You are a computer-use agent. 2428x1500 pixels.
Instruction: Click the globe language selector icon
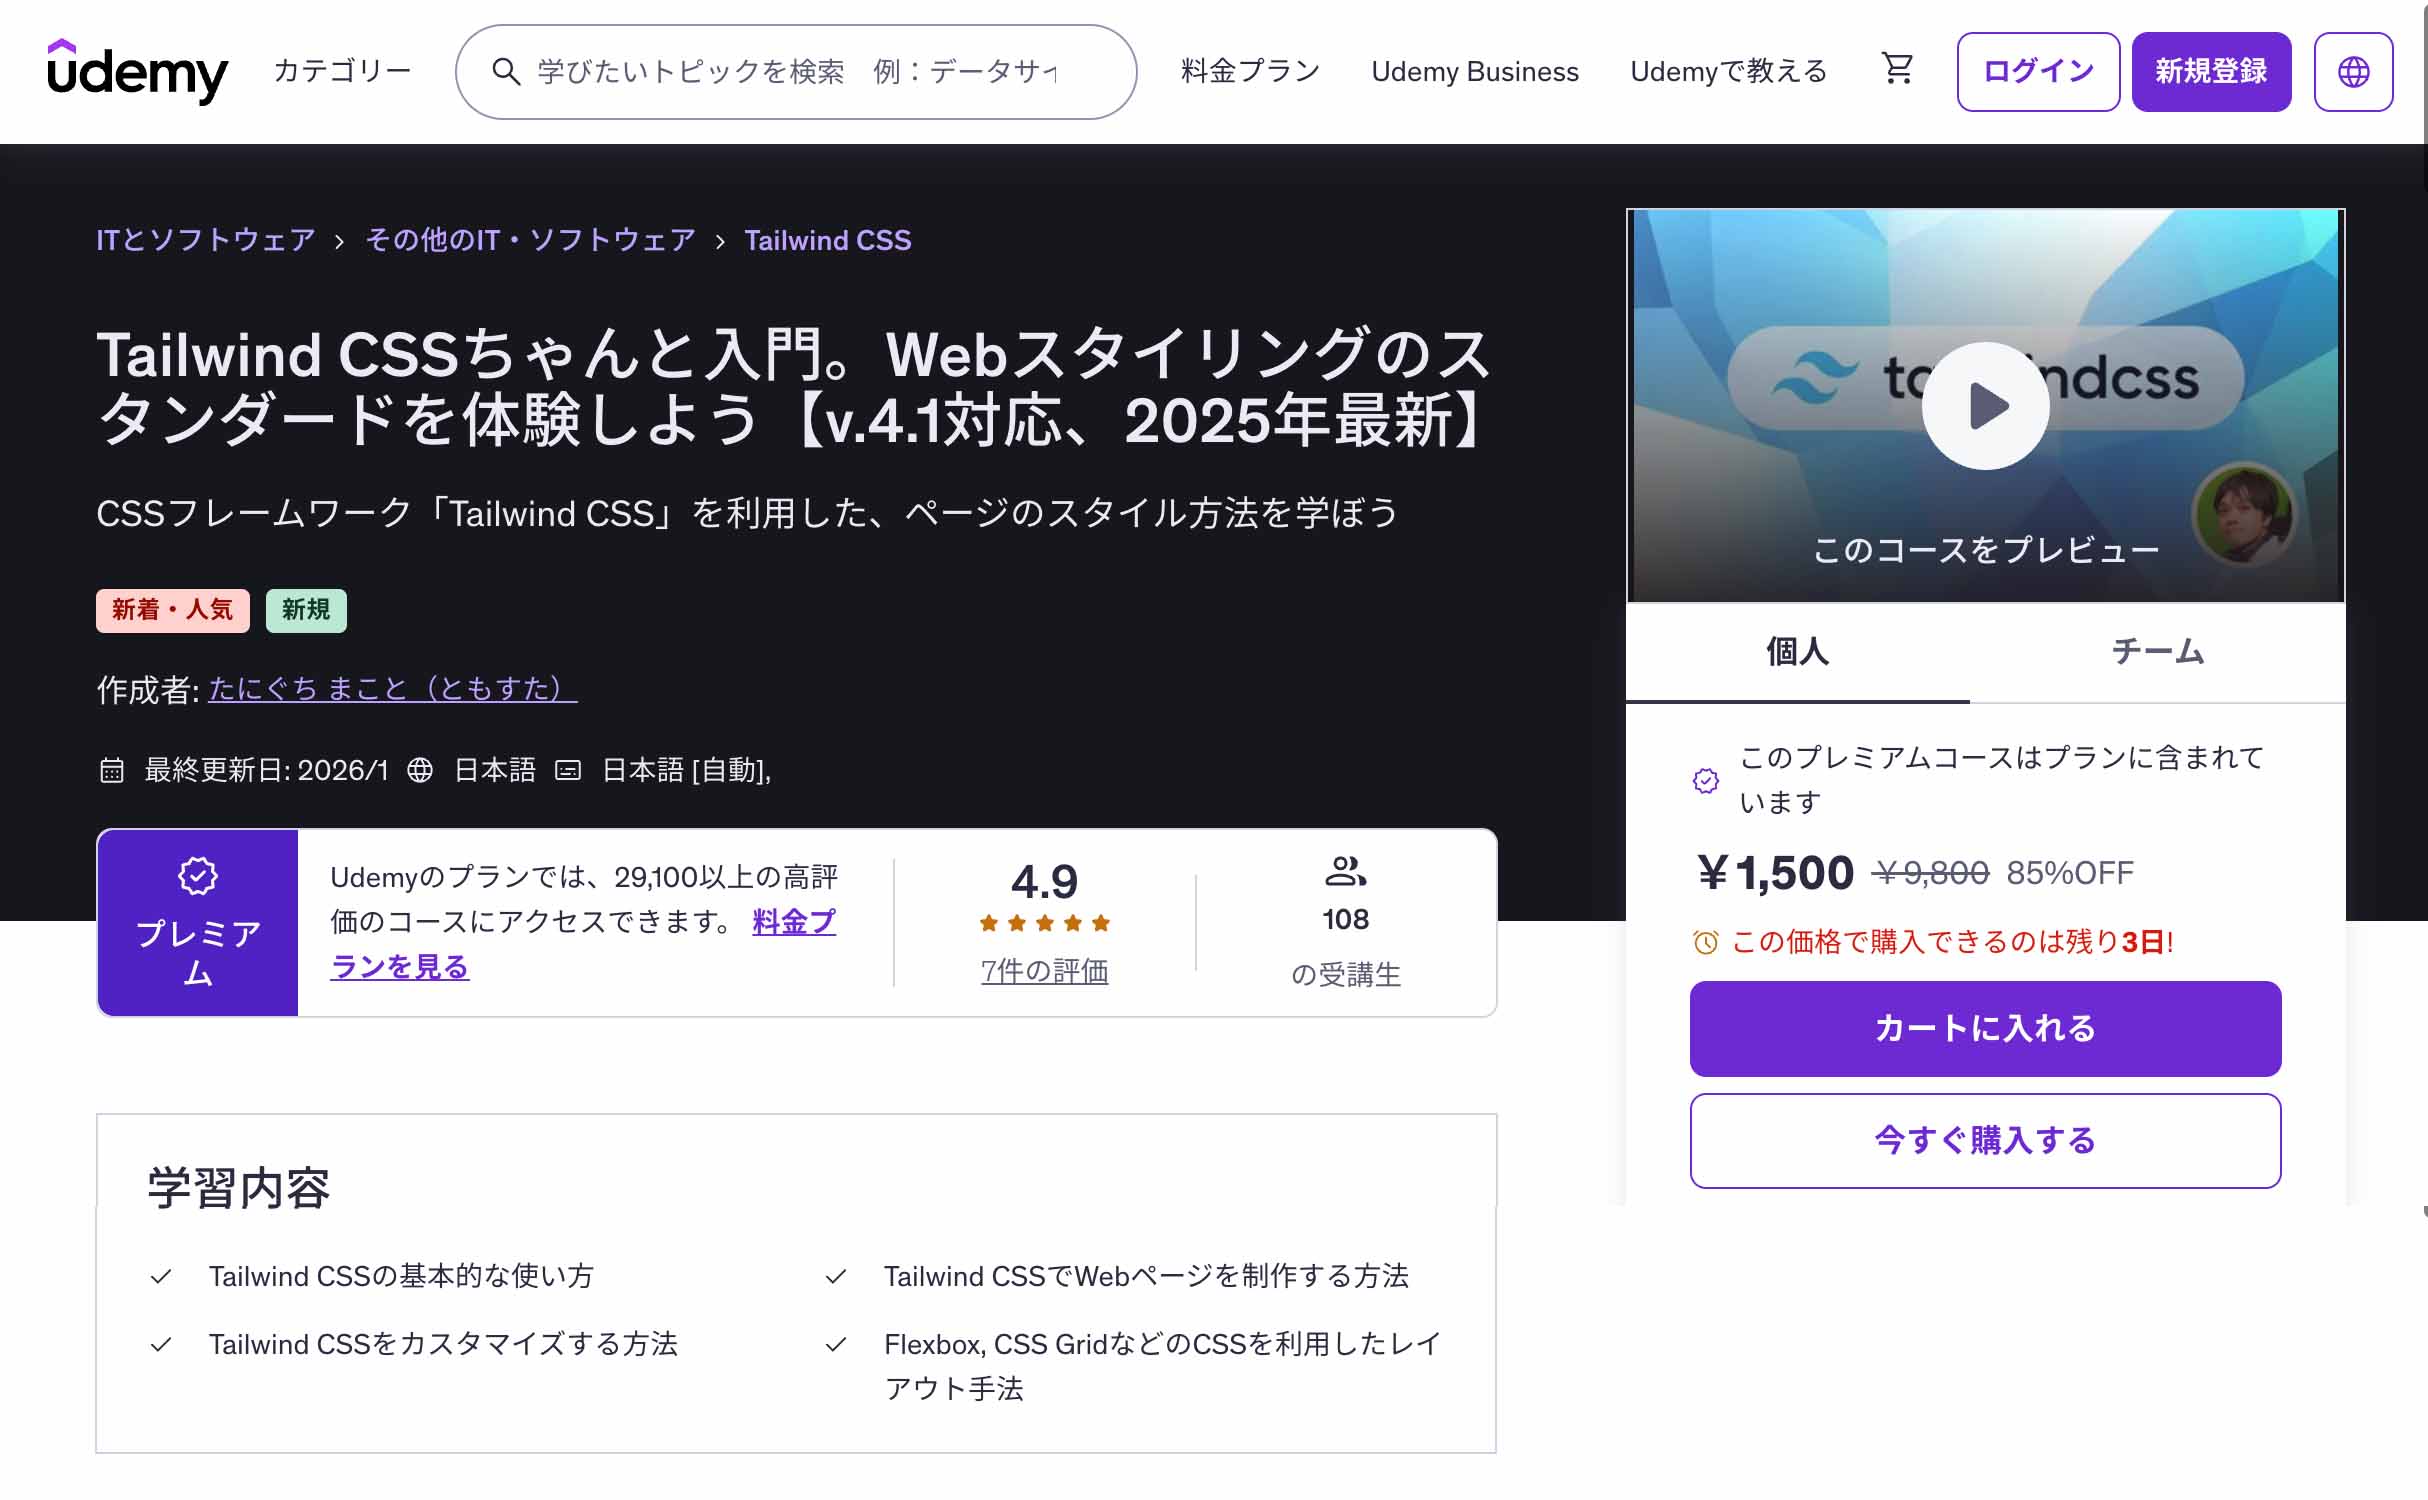point(2354,70)
